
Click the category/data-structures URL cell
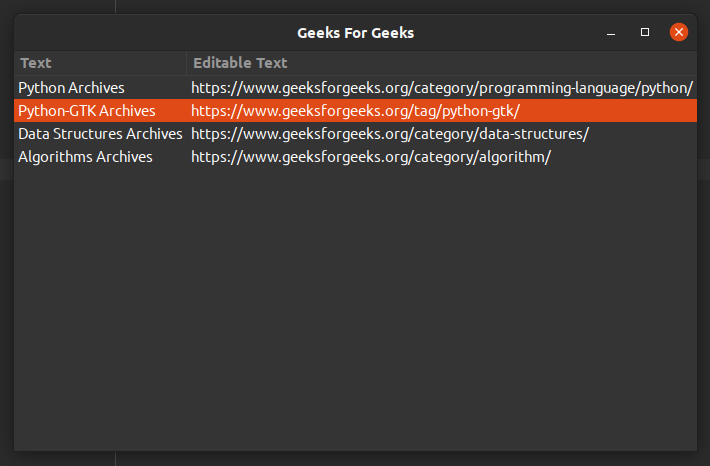point(390,134)
